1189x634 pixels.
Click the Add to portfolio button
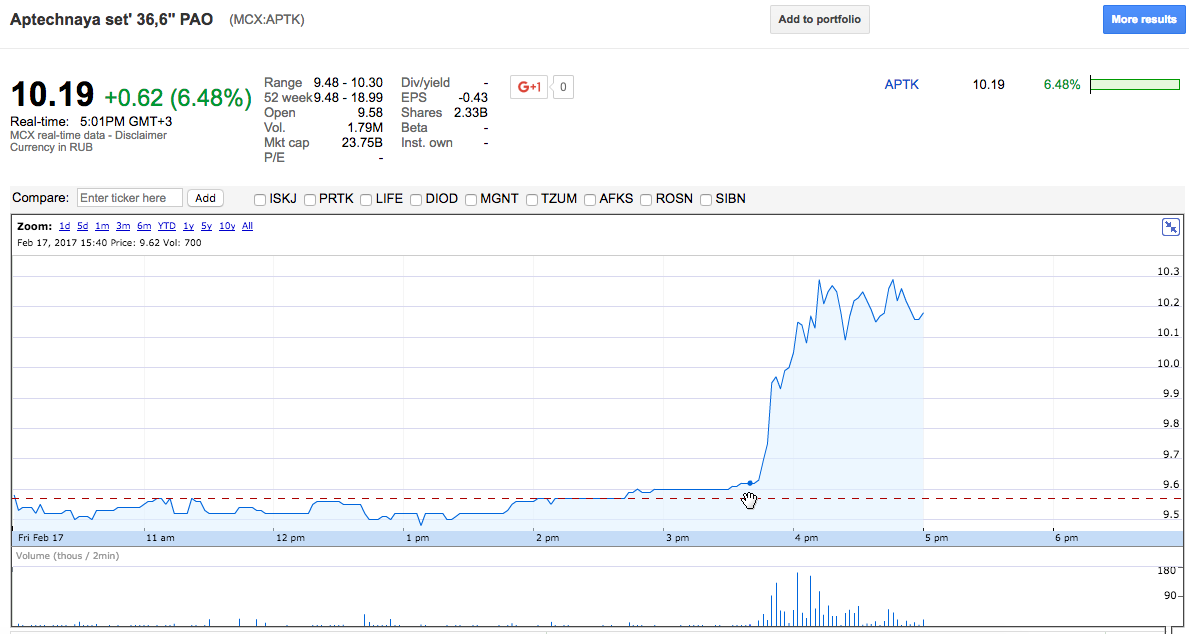coord(820,20)
